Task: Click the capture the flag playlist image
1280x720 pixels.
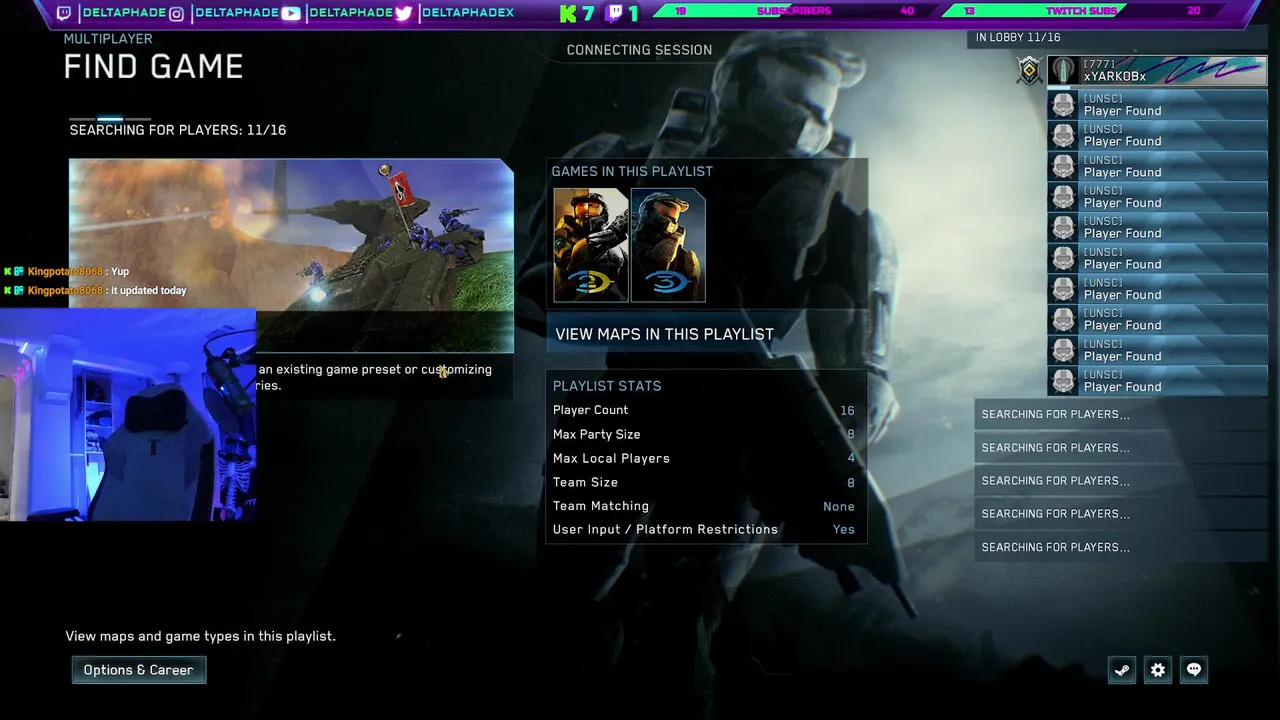Action: point(291,255)
